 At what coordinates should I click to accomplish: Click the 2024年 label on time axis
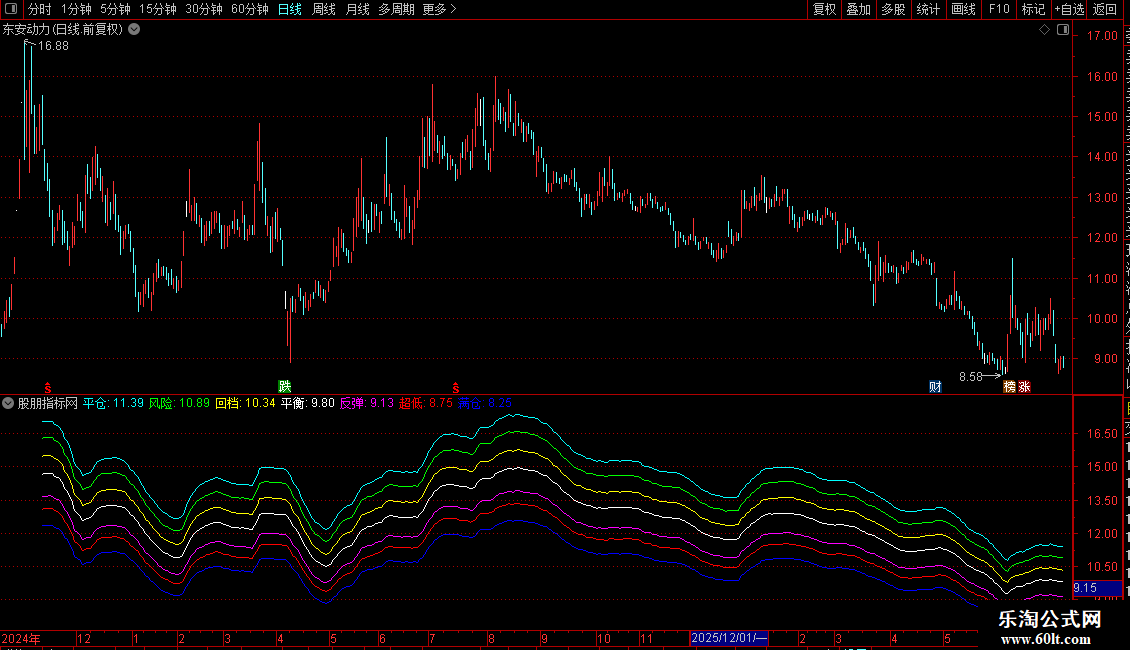click(x=21, y=639)
